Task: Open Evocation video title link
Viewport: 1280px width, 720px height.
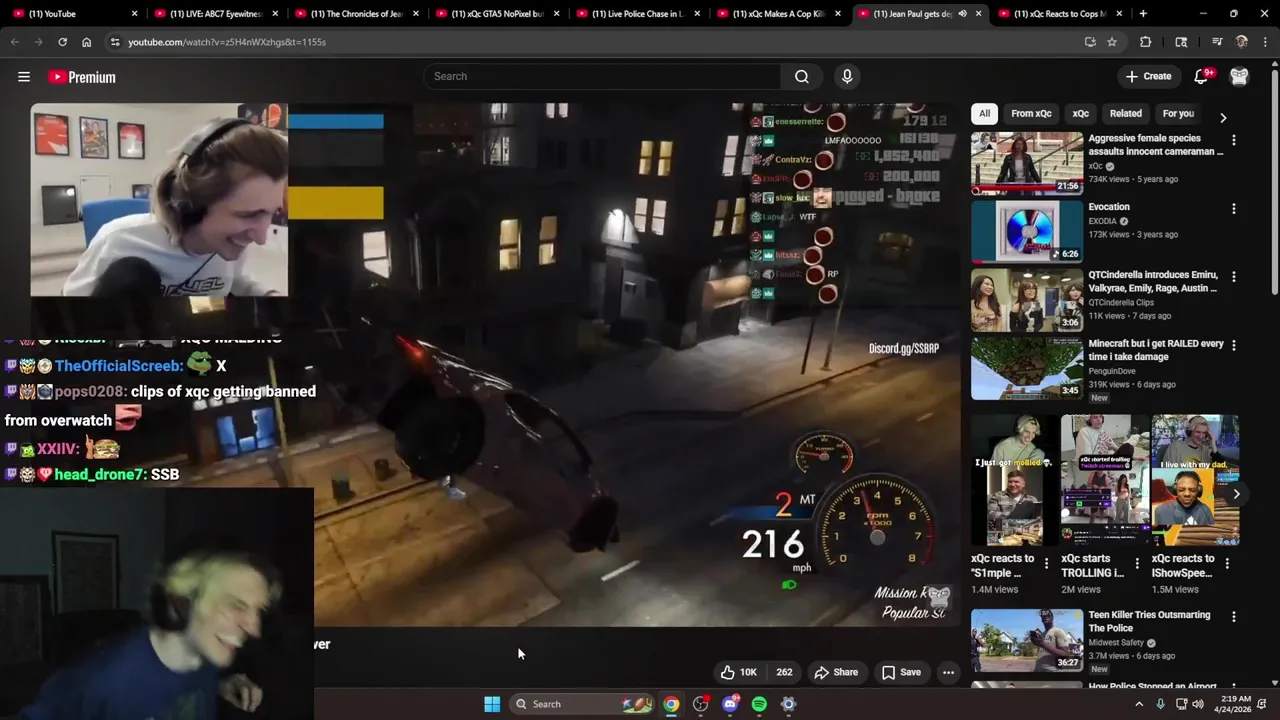Action: [1109, 207]
